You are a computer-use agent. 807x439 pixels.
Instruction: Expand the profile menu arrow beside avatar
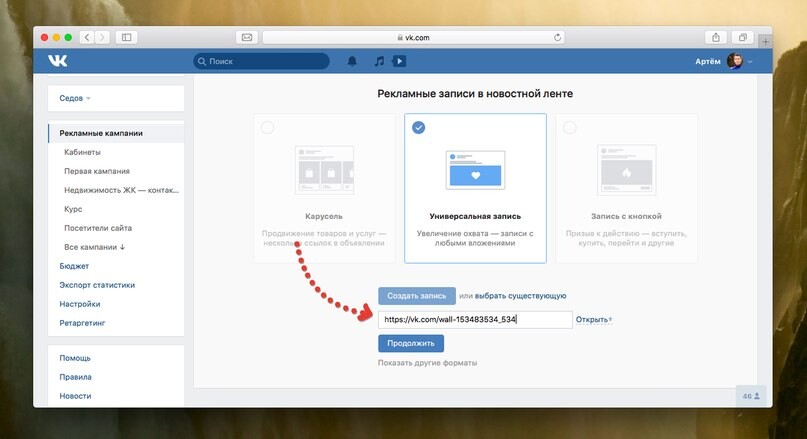(750, 62)
